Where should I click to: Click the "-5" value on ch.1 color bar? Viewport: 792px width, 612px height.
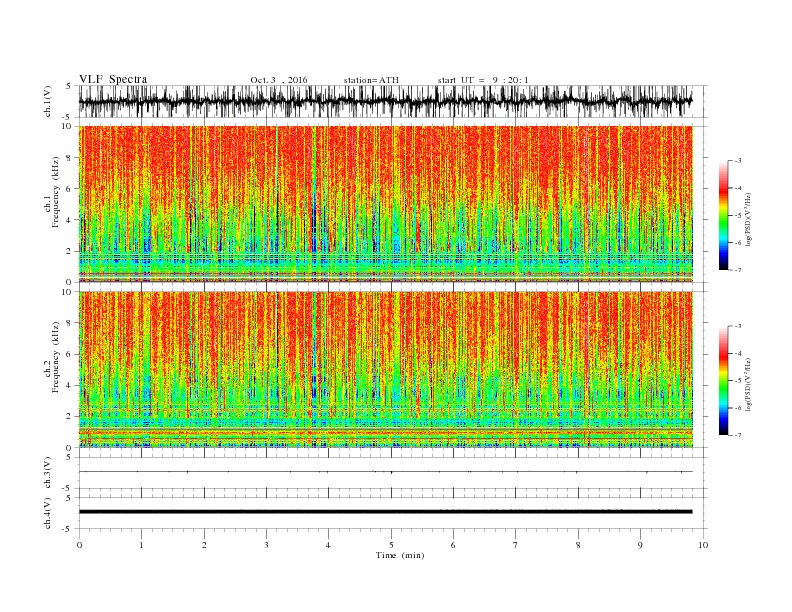(737, 215)
